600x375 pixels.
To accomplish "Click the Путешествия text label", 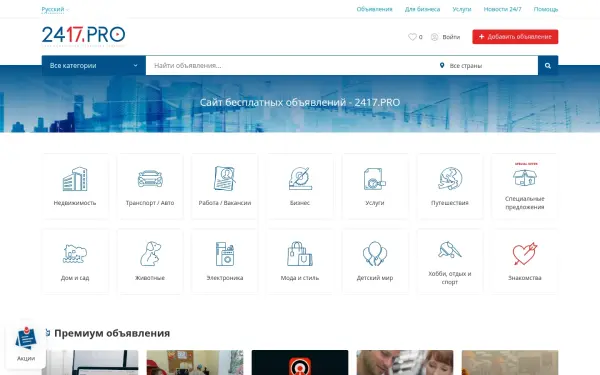I will [450, 203].
